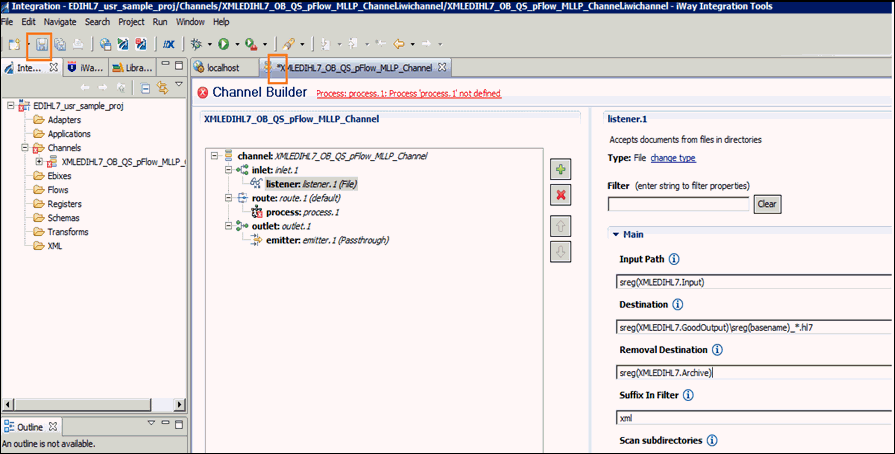Switch to the iWay tab in left panel

click(x=85, y=67)
